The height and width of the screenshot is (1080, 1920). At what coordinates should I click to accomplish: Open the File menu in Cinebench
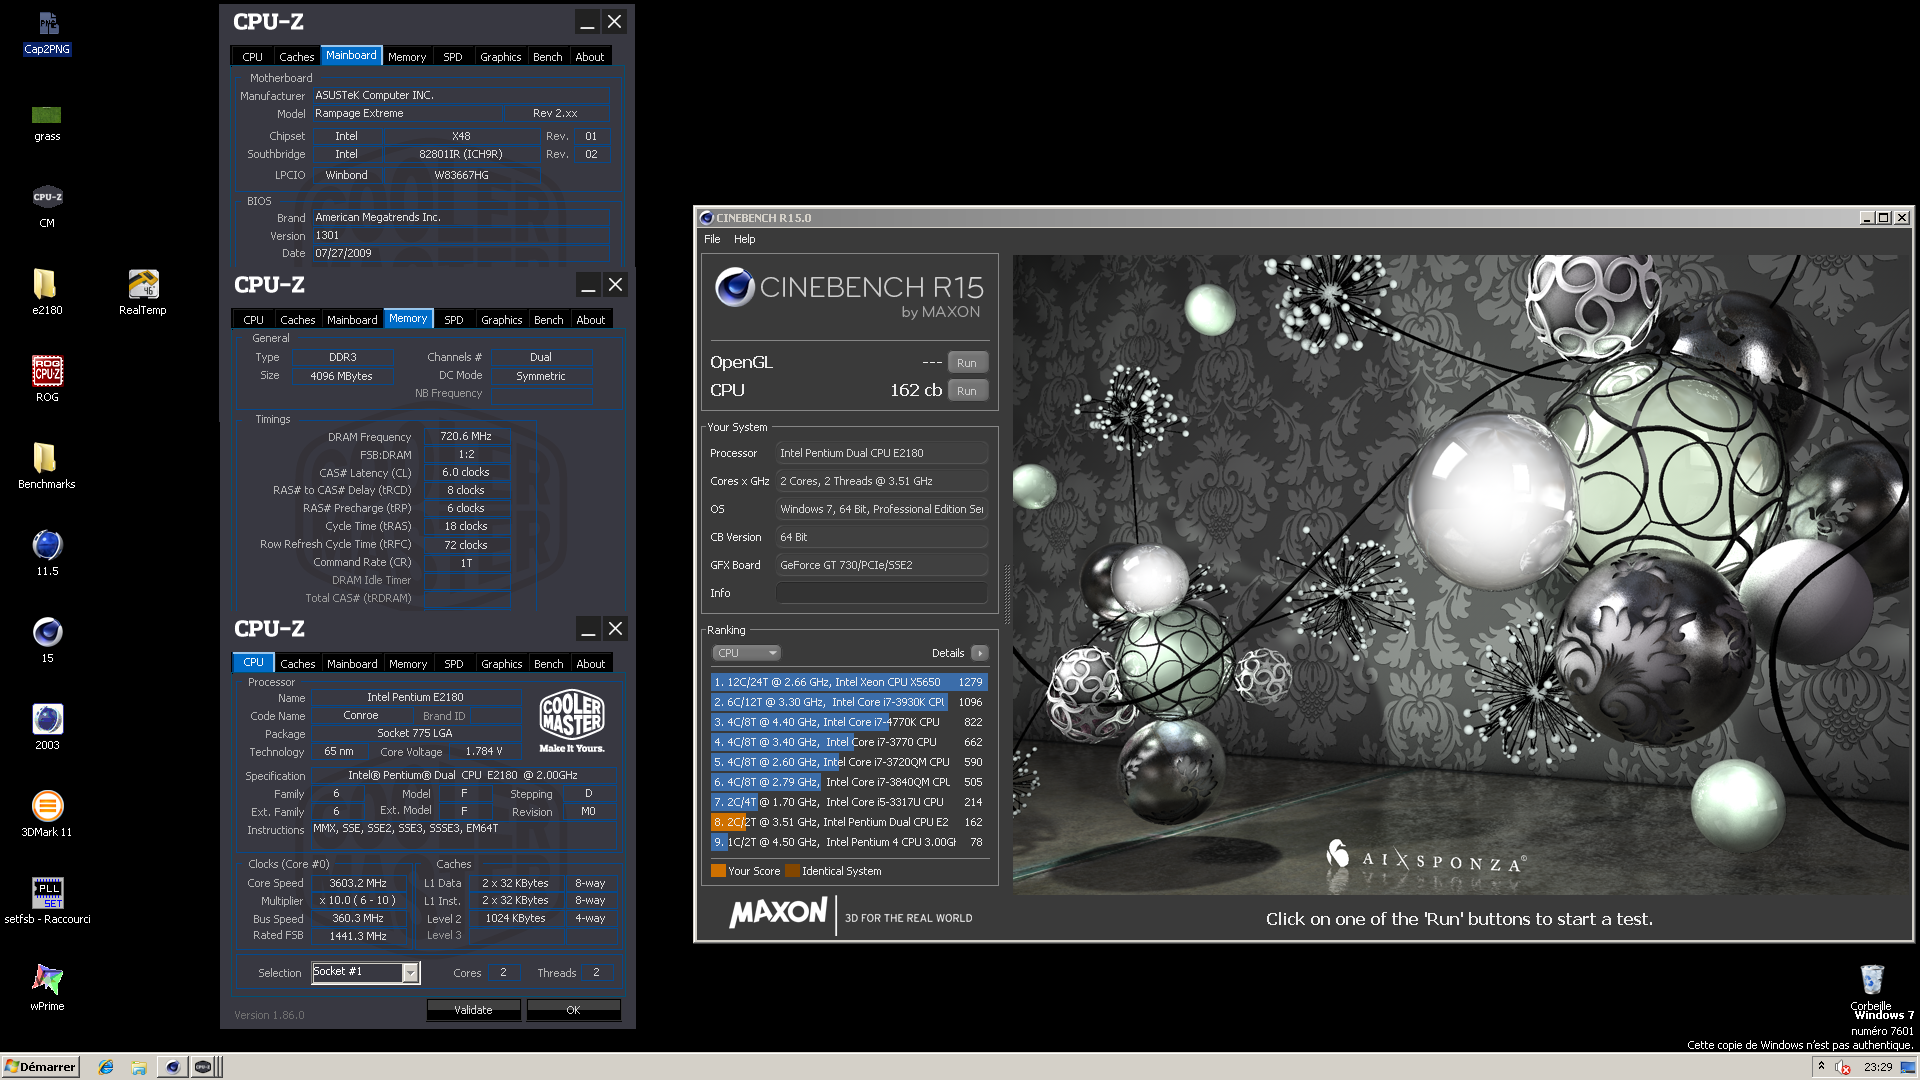712,239
